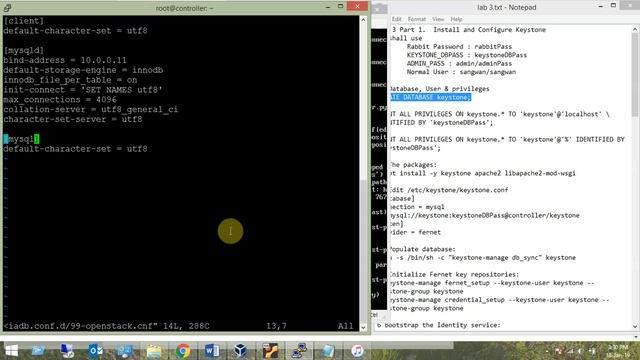The width and height of the screenshot is (640, 360).
Task: Open VirtualBox cube icon in taskbar
Action: pos(240,351)
